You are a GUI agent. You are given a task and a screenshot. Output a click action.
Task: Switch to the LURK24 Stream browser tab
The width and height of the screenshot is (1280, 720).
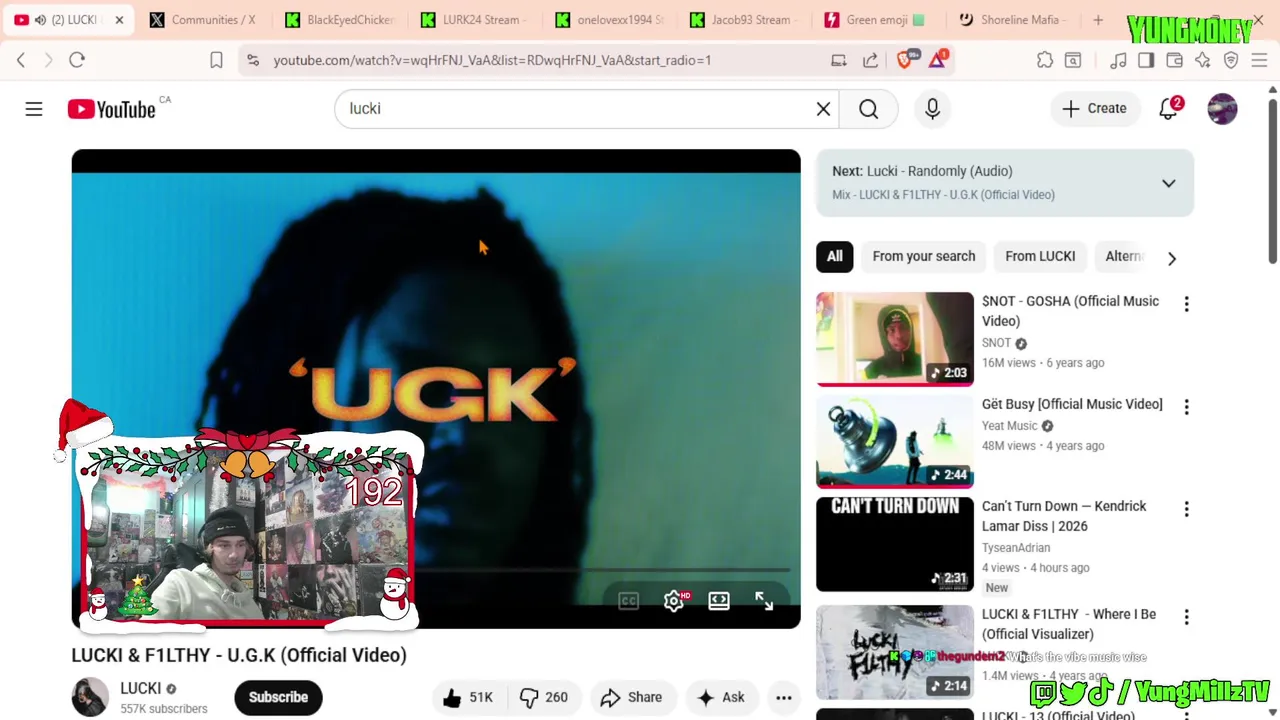(x=473, y=20)
